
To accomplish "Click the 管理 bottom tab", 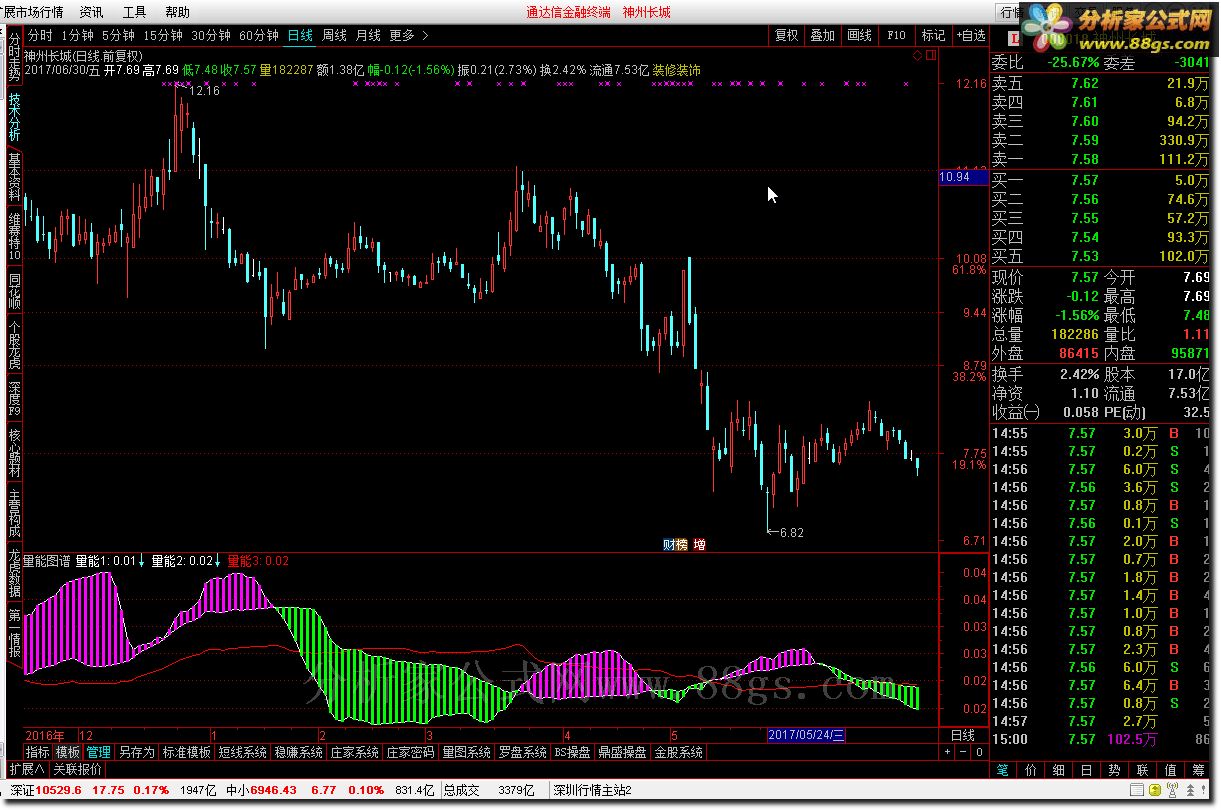I will (x=98, y=752).
